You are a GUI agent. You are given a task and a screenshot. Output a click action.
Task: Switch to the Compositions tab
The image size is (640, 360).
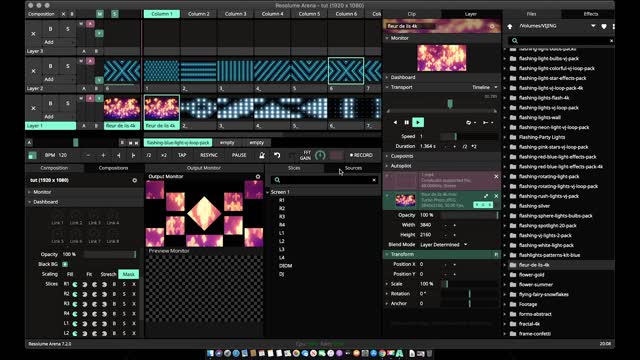click(x=113, y=168)
